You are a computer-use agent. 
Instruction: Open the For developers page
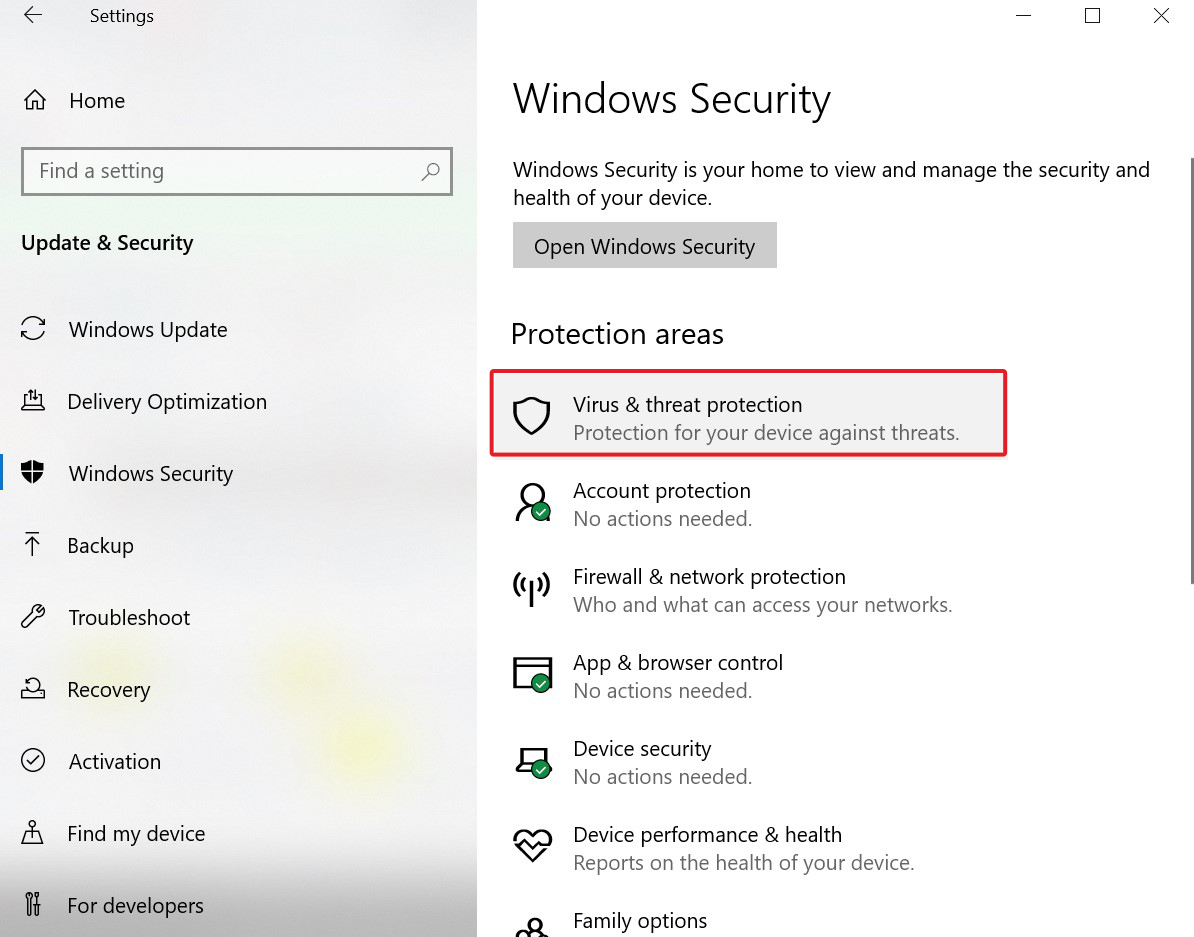(135, 906)
